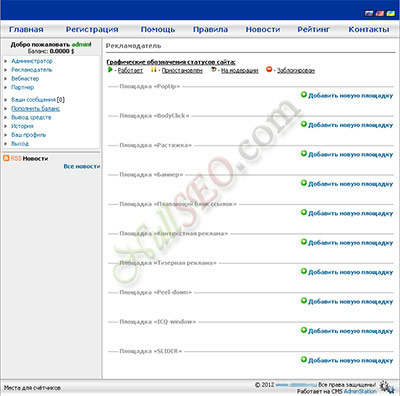Add new площадка under «Peel-down»
The height and width of the screenshot is (396, 400).
350,301
